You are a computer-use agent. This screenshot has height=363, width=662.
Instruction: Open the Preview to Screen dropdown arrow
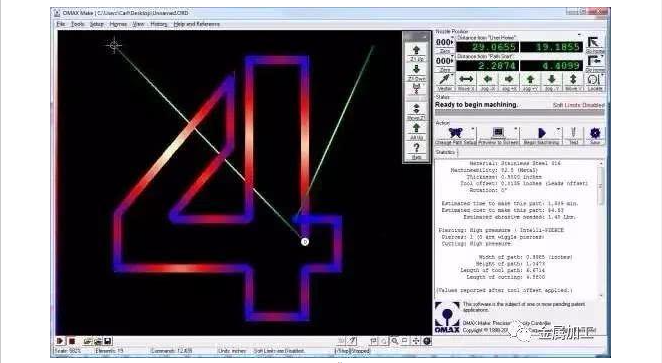516,129
